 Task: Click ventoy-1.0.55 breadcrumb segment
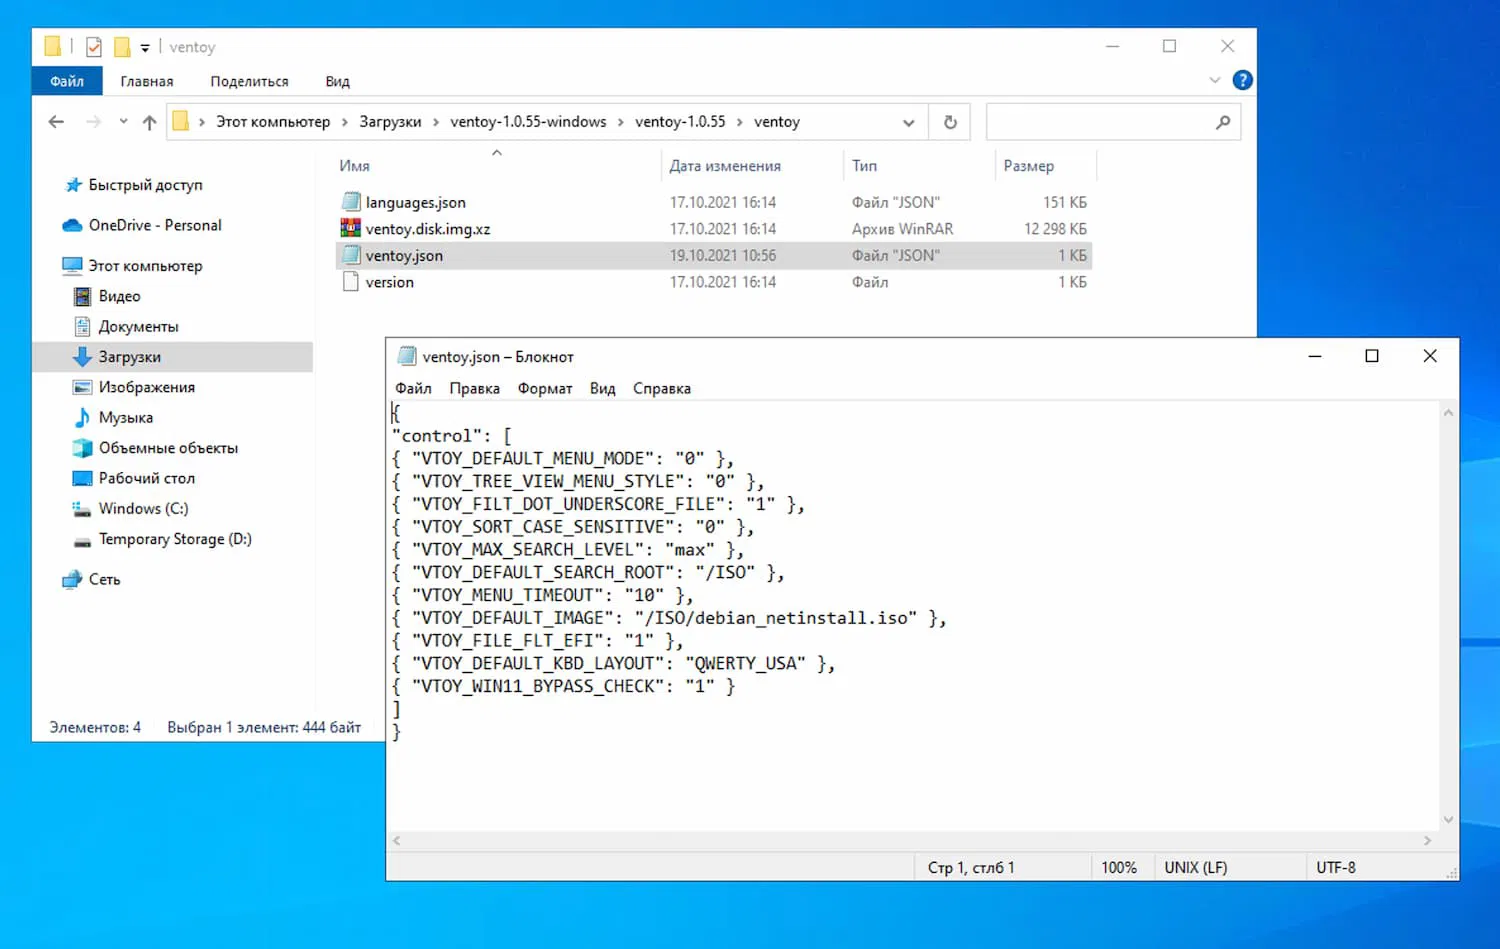point(680,122)
